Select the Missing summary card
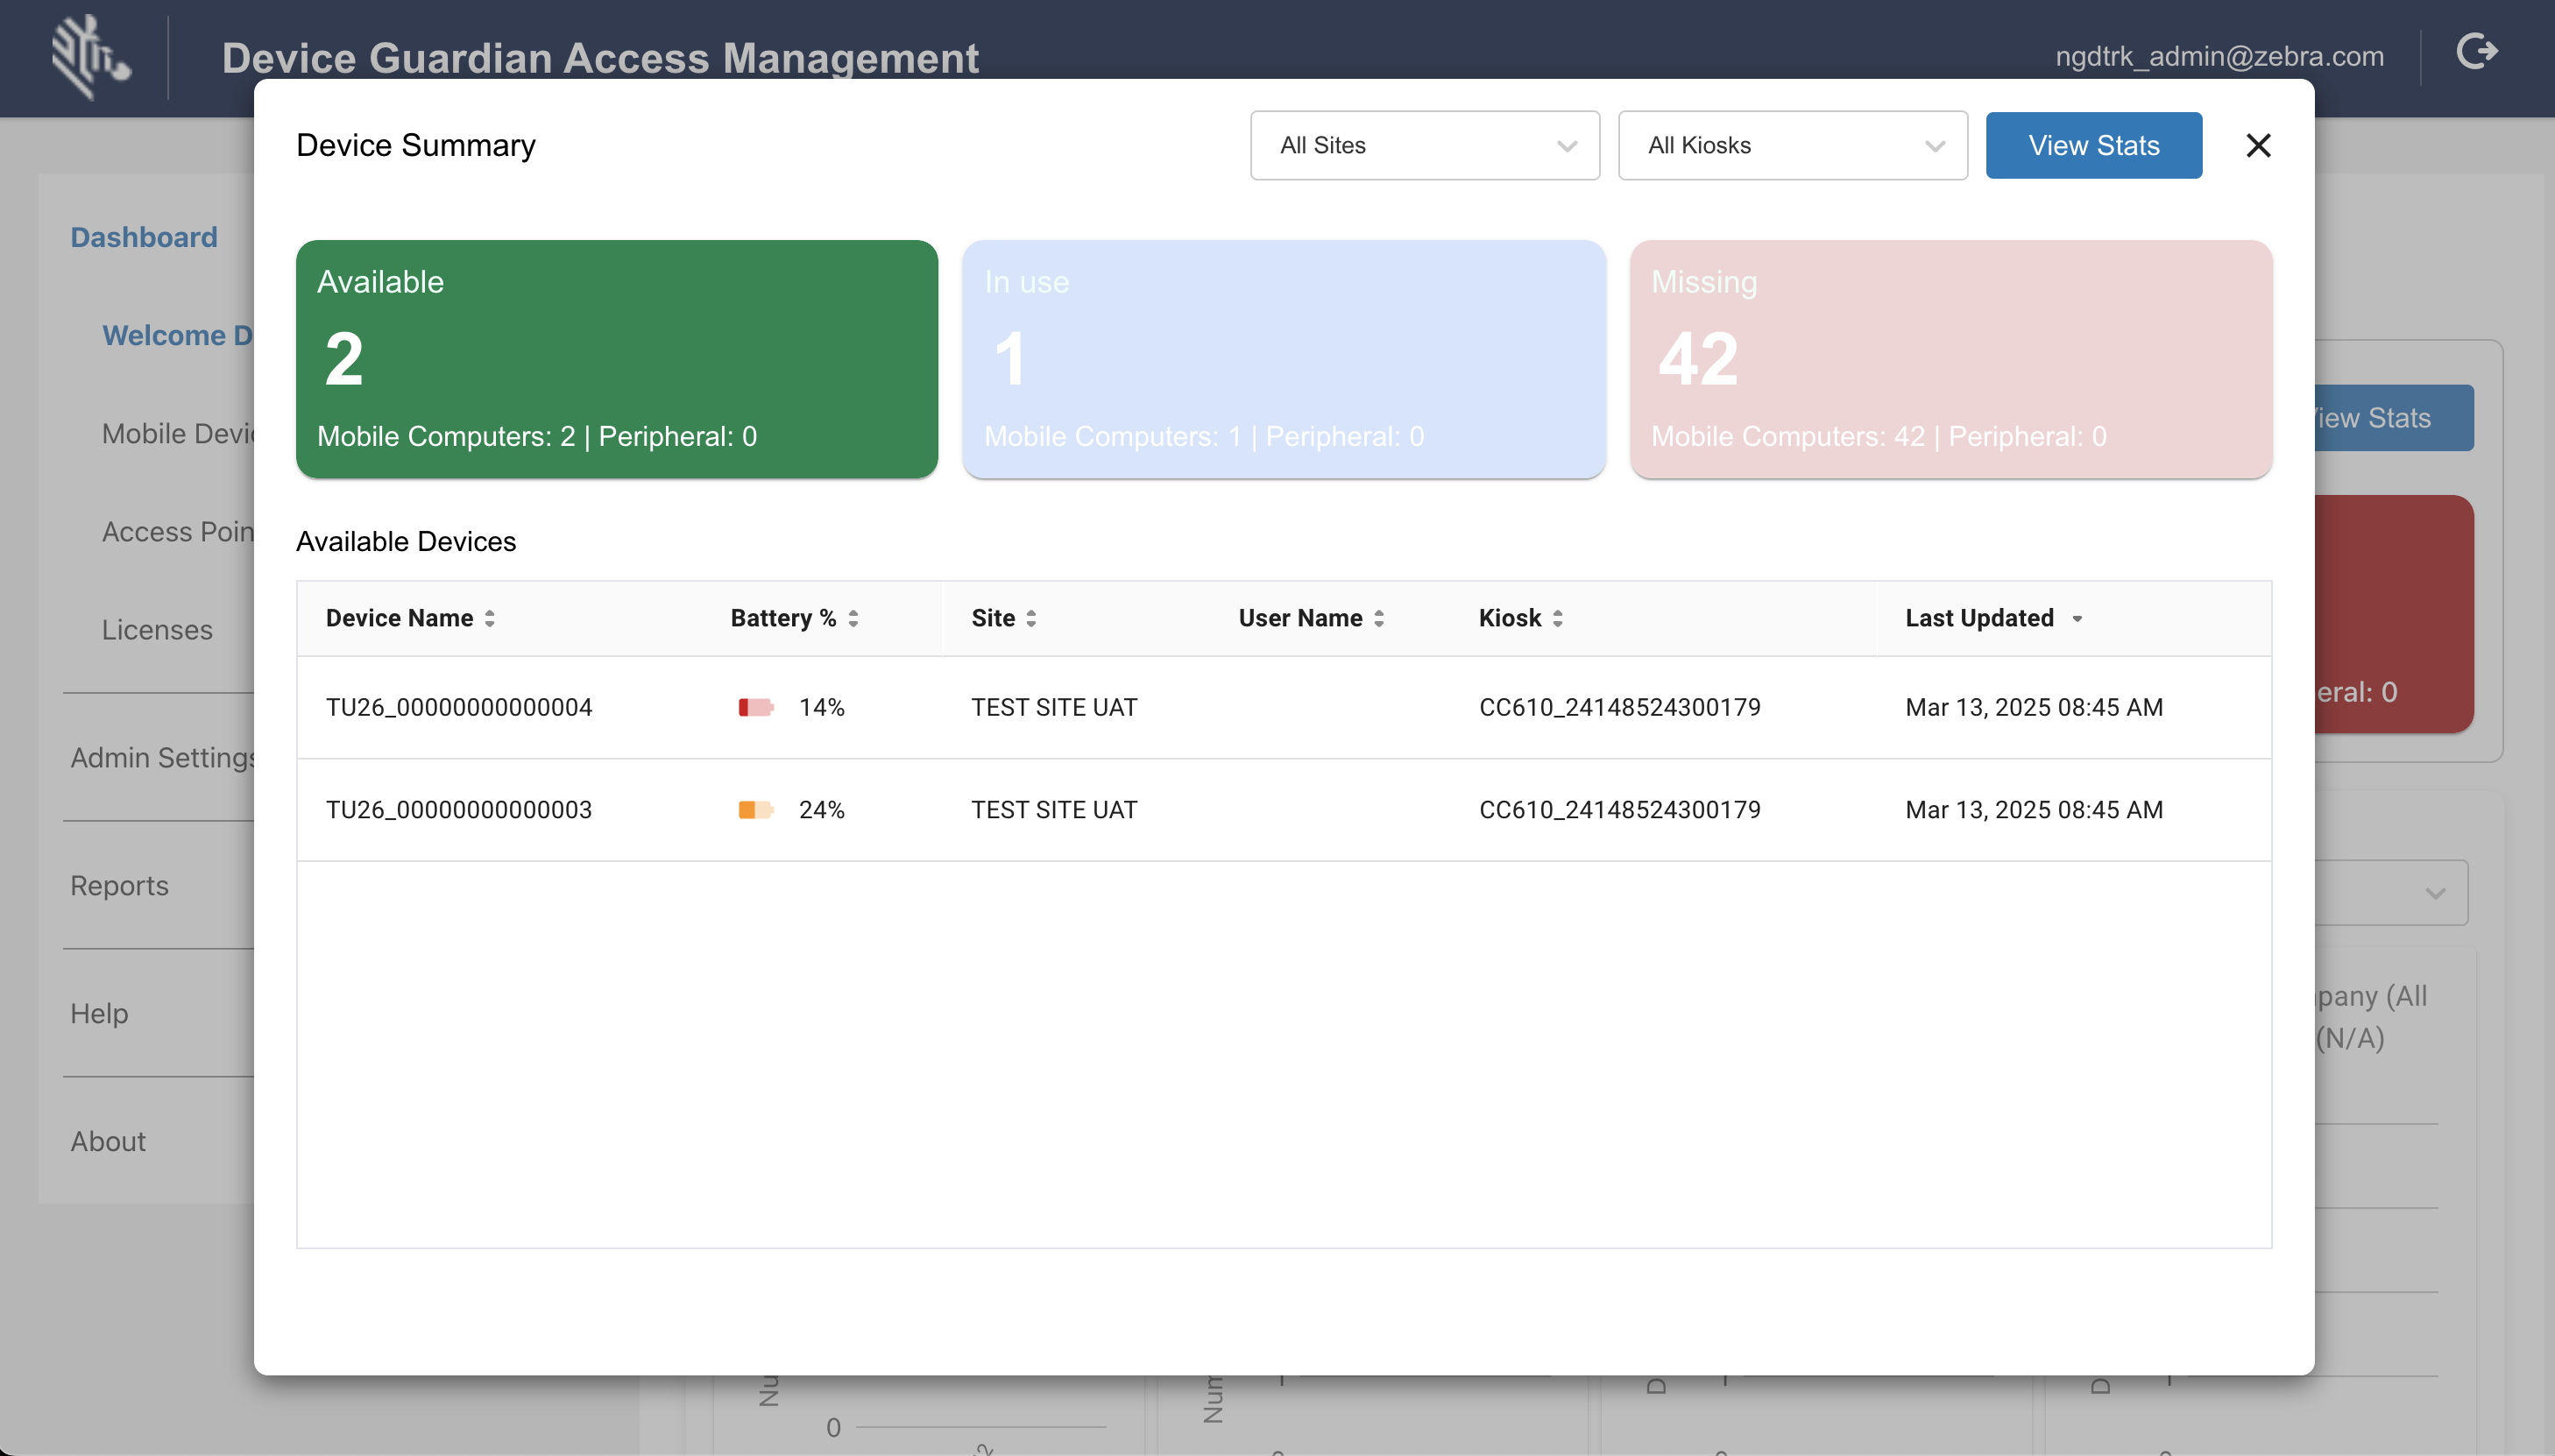Image resolution: width=2555 pixels, height=1456 pixels. 1950,358
